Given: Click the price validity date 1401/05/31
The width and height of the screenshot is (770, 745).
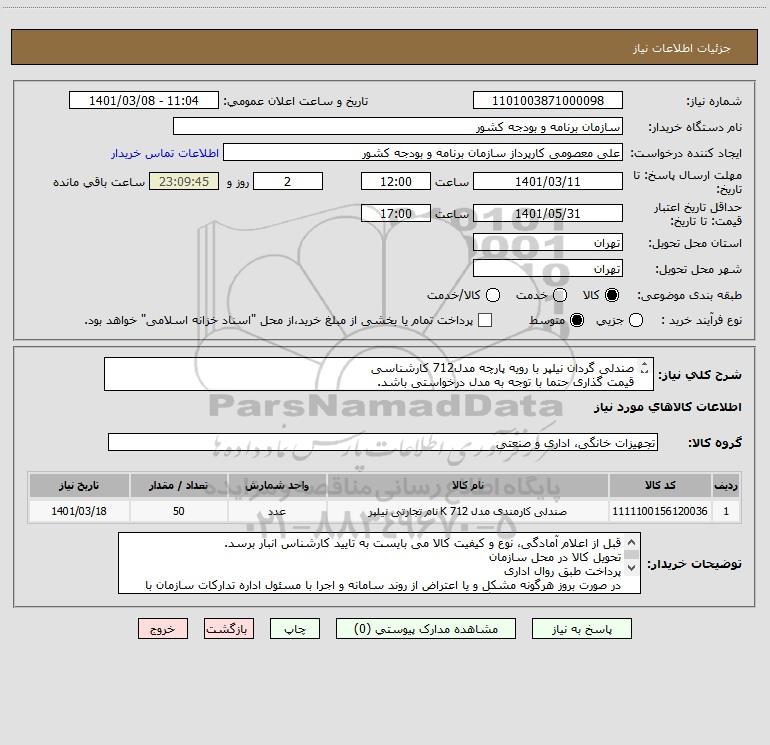Looking at the screenshot, I should tap(548, 213).
